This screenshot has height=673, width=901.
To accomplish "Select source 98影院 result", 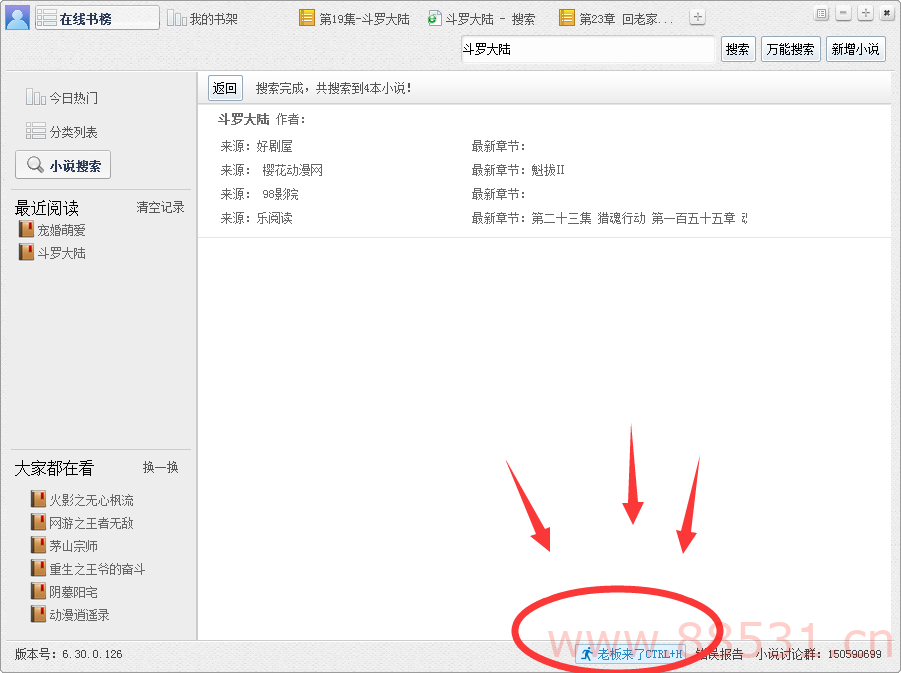I will 260,194.
